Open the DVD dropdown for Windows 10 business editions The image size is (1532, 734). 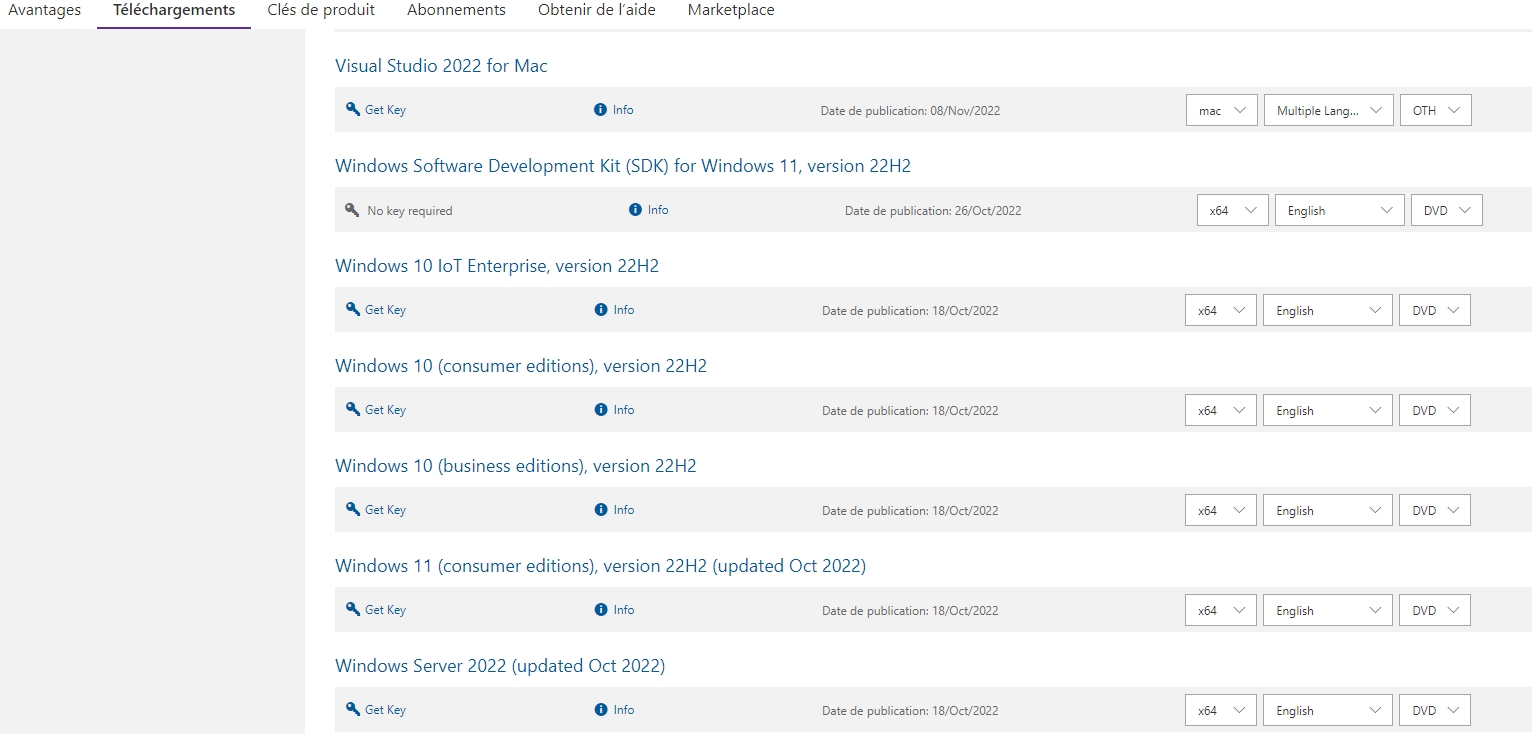click(x=1435, y=510)
